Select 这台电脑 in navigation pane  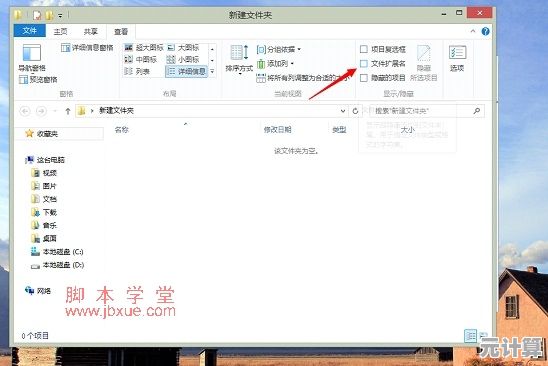(45, 160)
